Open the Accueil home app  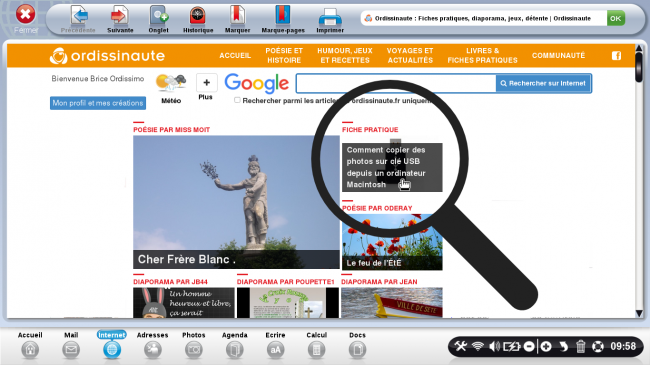pos(30,345)
